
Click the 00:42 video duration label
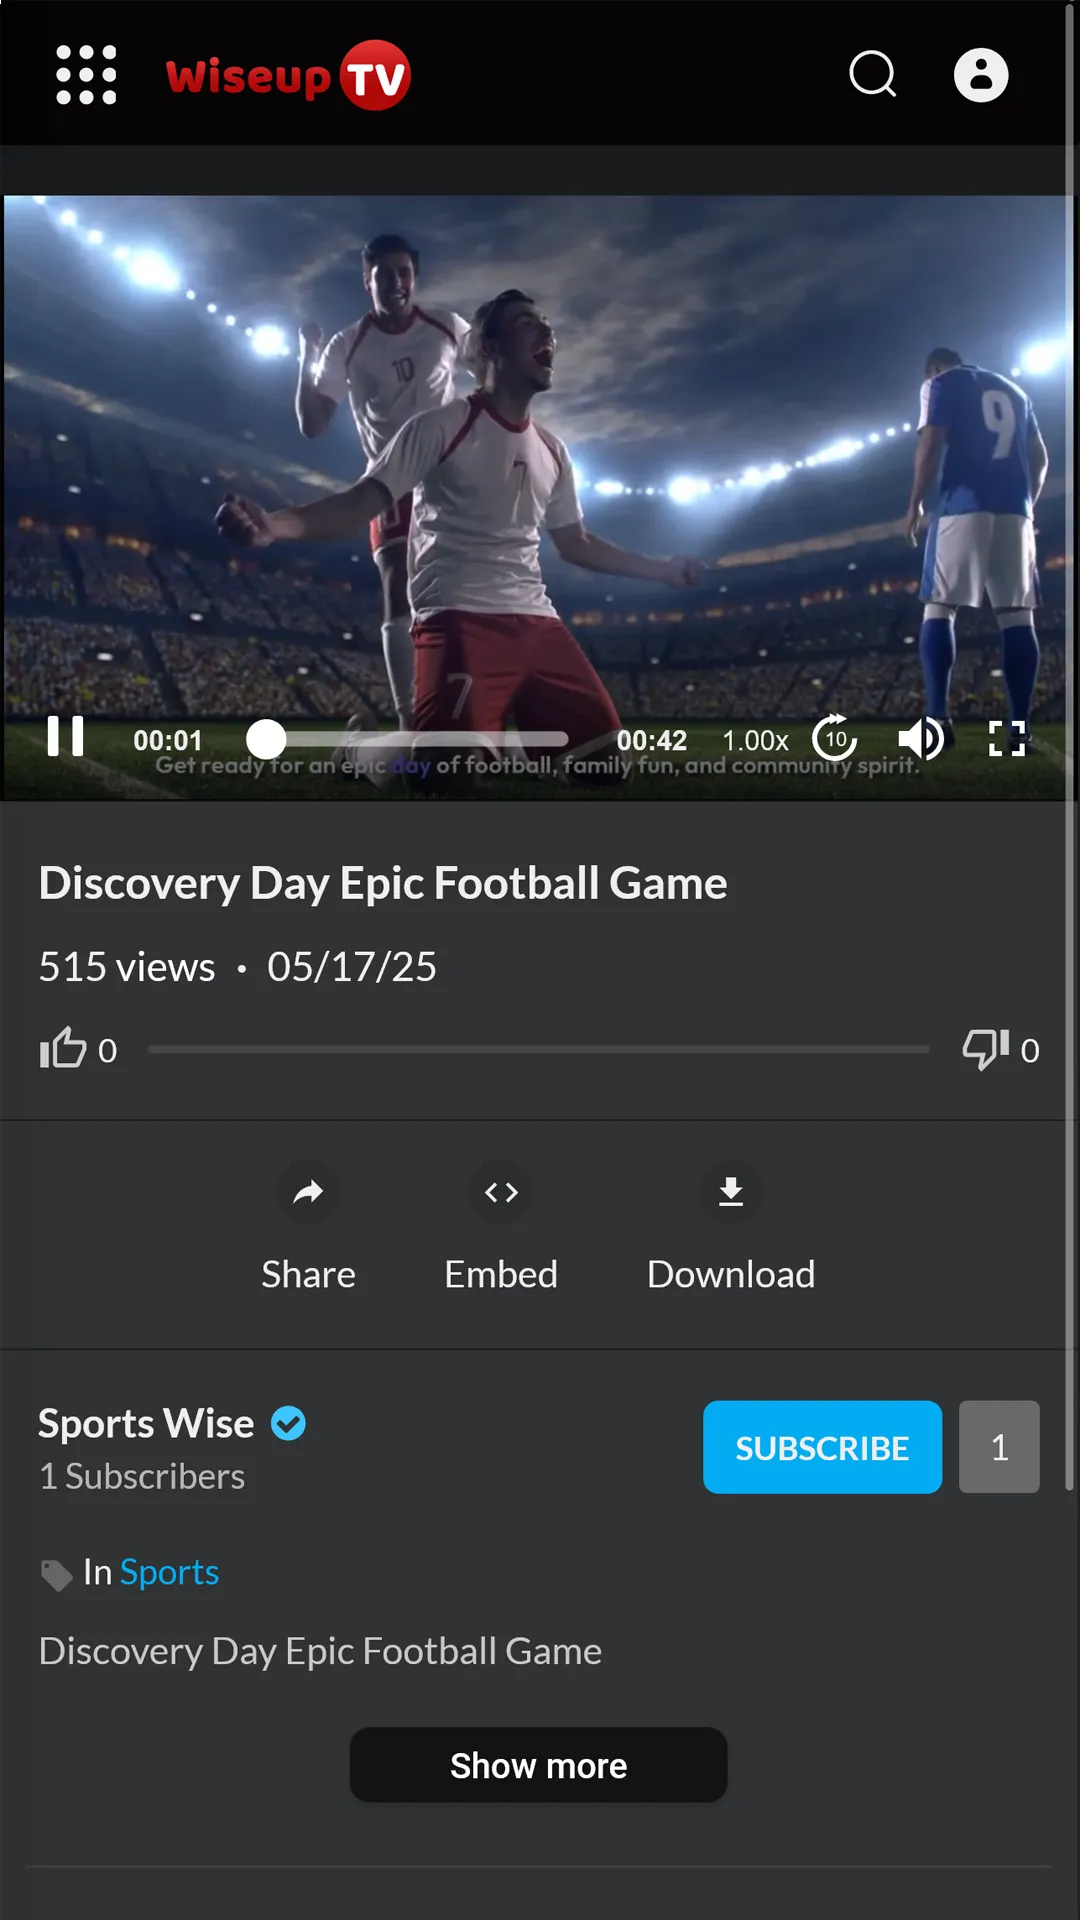[x=652, y=740]
